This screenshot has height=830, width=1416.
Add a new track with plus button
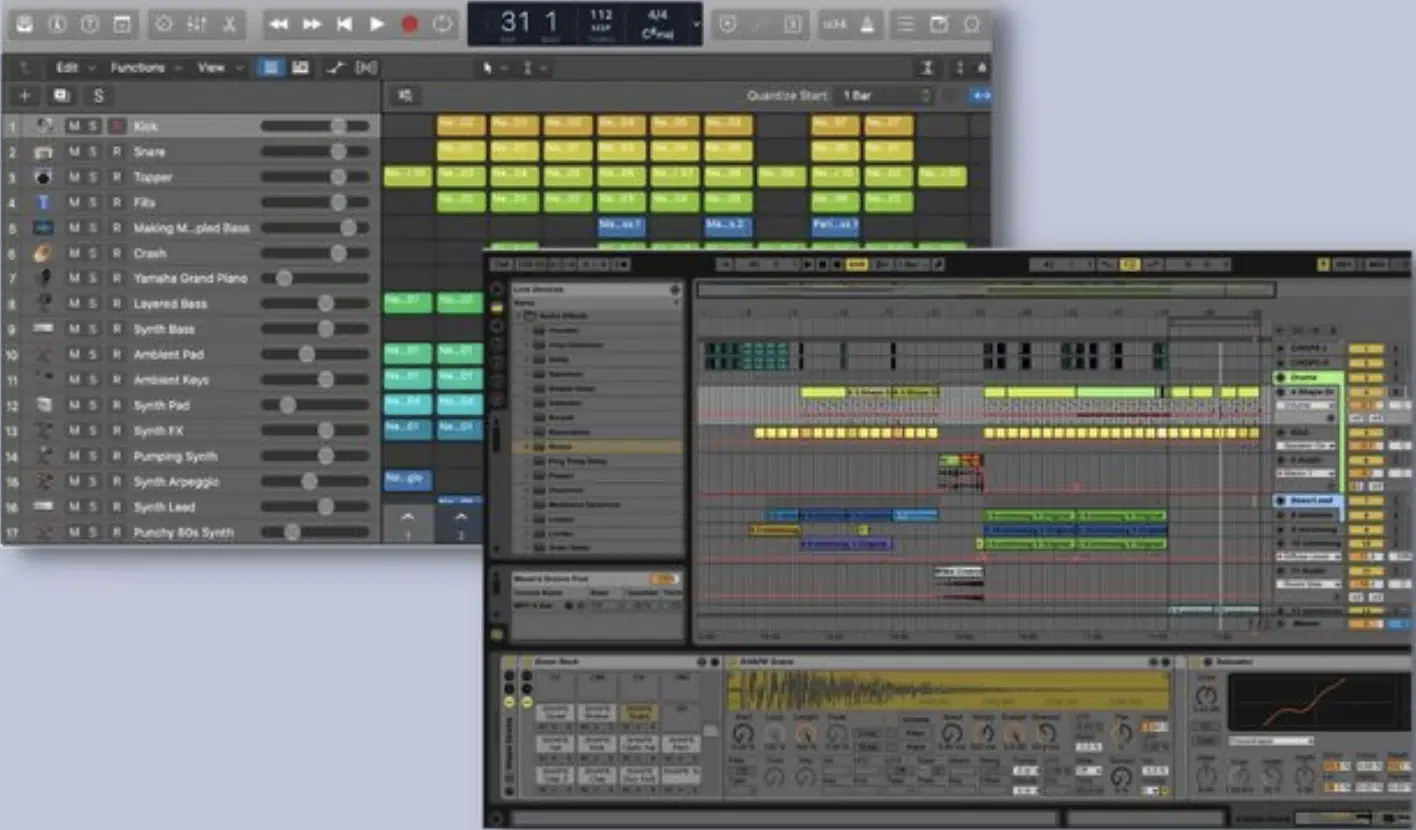click(x=25, y=96)
